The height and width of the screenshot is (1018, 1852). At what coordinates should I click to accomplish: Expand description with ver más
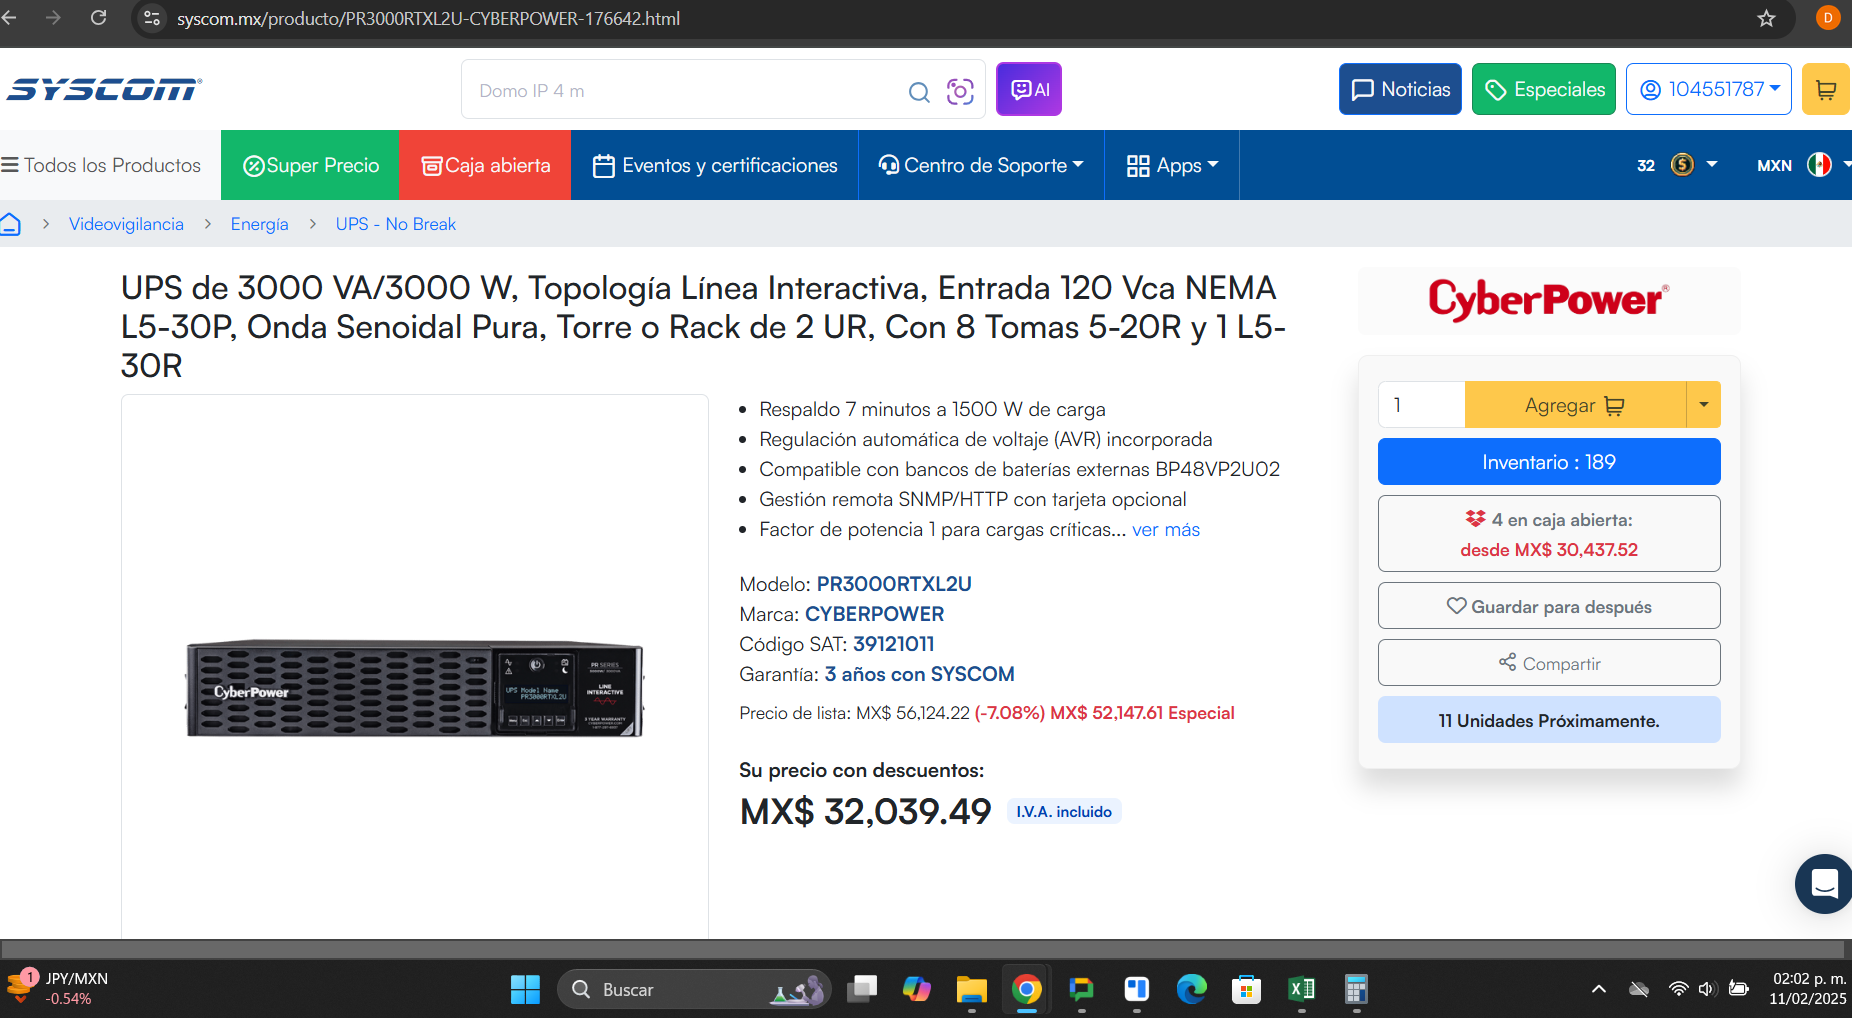[x=1165, y=529]
